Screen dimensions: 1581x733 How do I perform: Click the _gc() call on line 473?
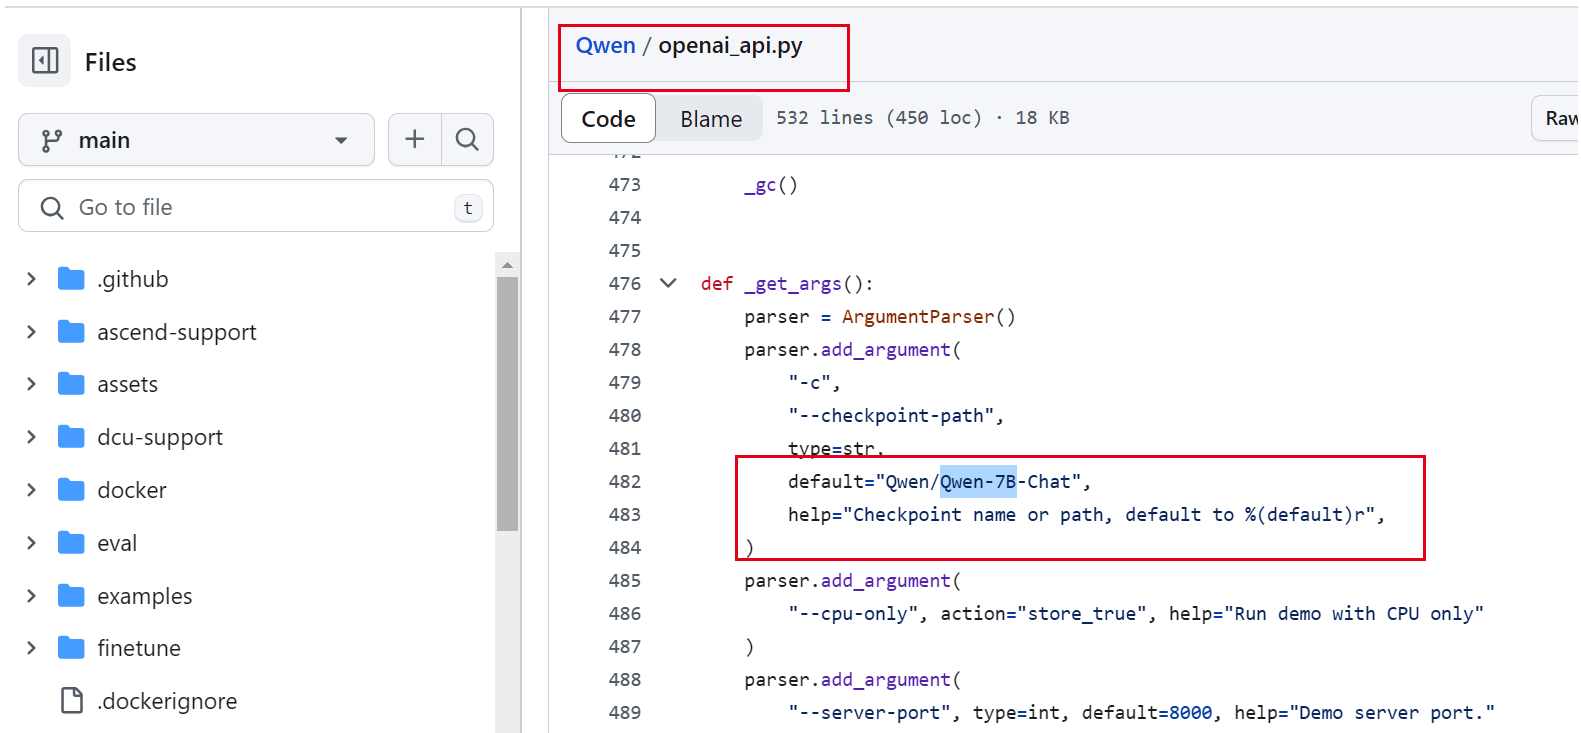point(771,185)
